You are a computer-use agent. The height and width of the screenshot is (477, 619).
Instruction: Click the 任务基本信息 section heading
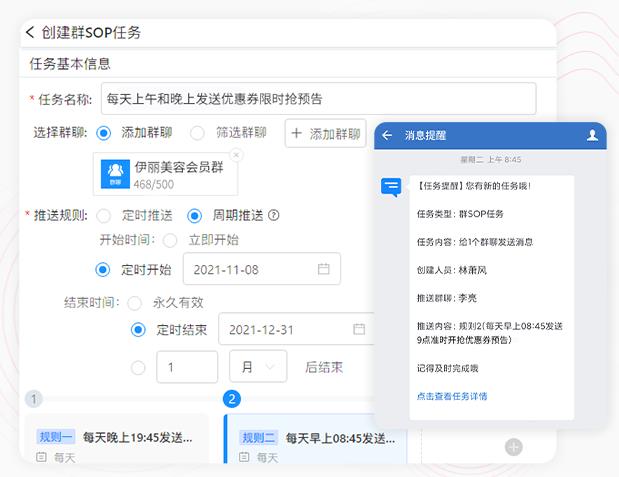coord(70,64)
